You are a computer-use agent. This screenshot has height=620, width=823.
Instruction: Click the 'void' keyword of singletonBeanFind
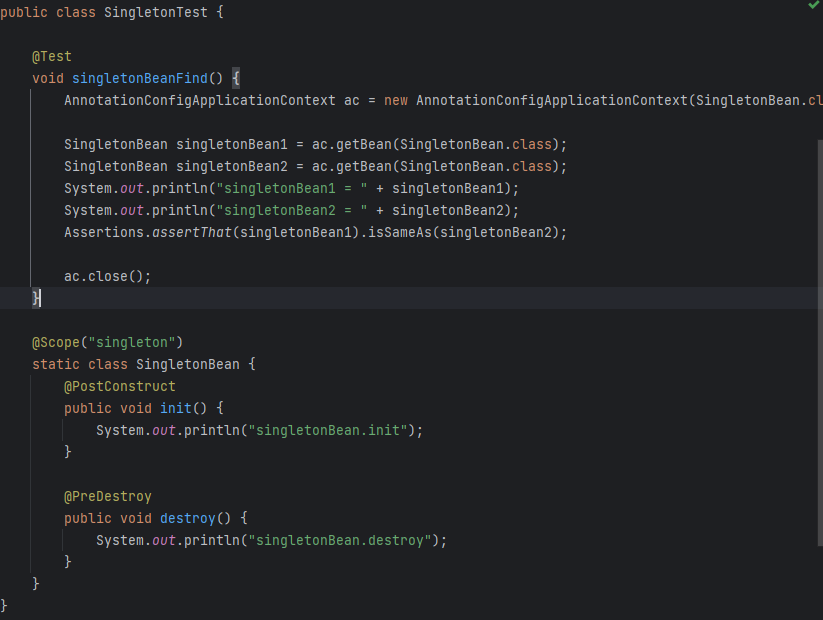pyautogui.click(x=48, y=78)
